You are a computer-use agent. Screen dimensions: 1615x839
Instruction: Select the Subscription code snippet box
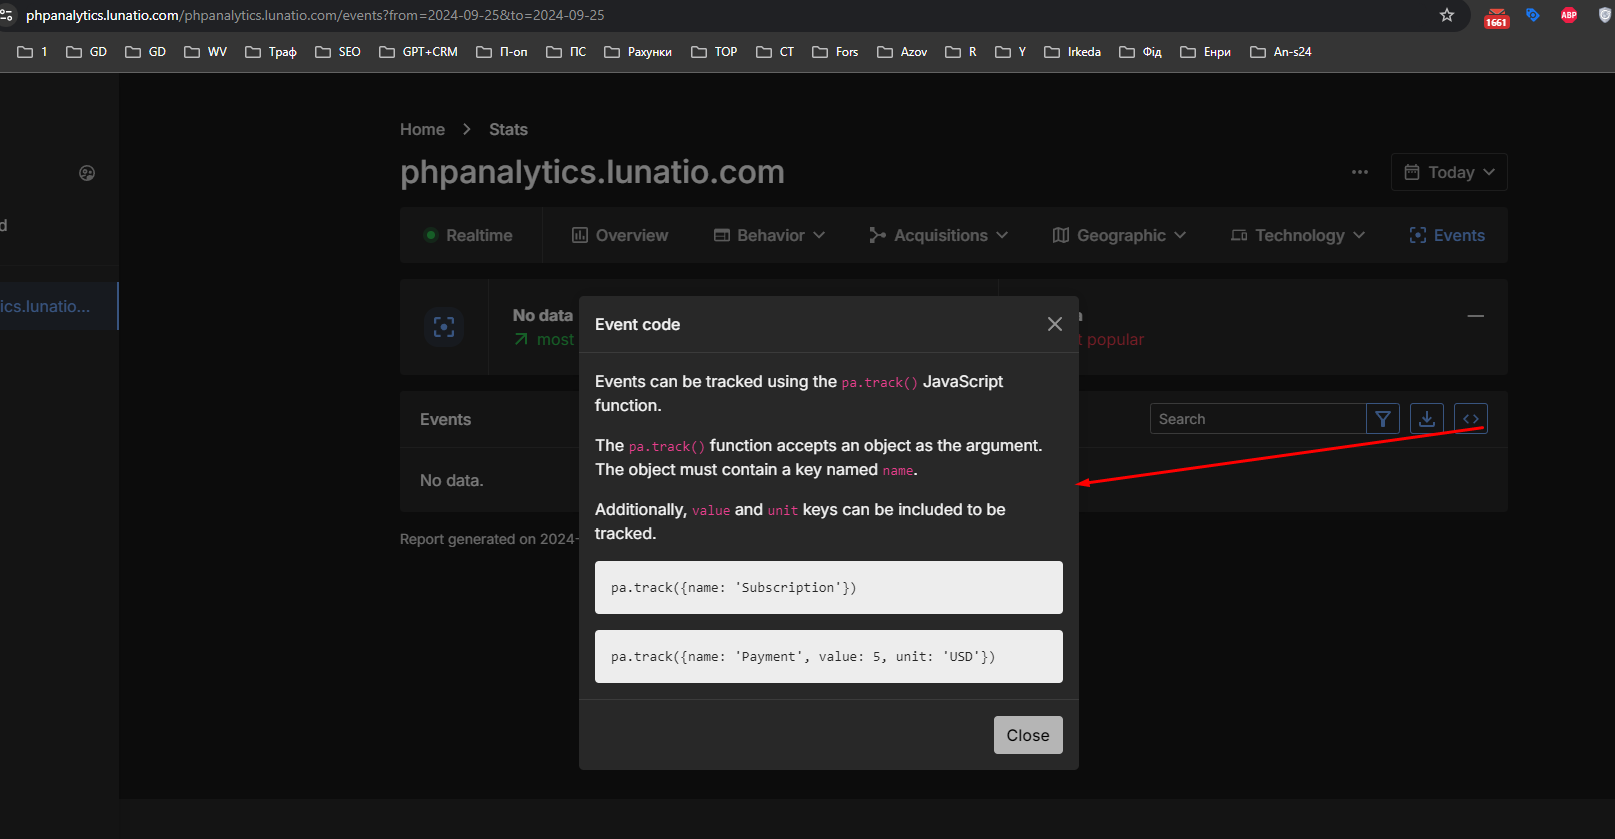point(828,587)
